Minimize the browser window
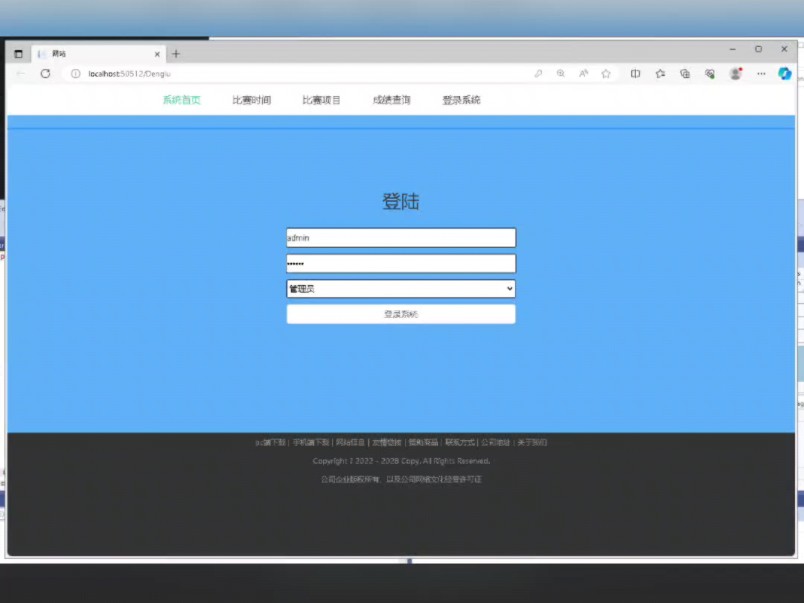 [x=733, y=49]
